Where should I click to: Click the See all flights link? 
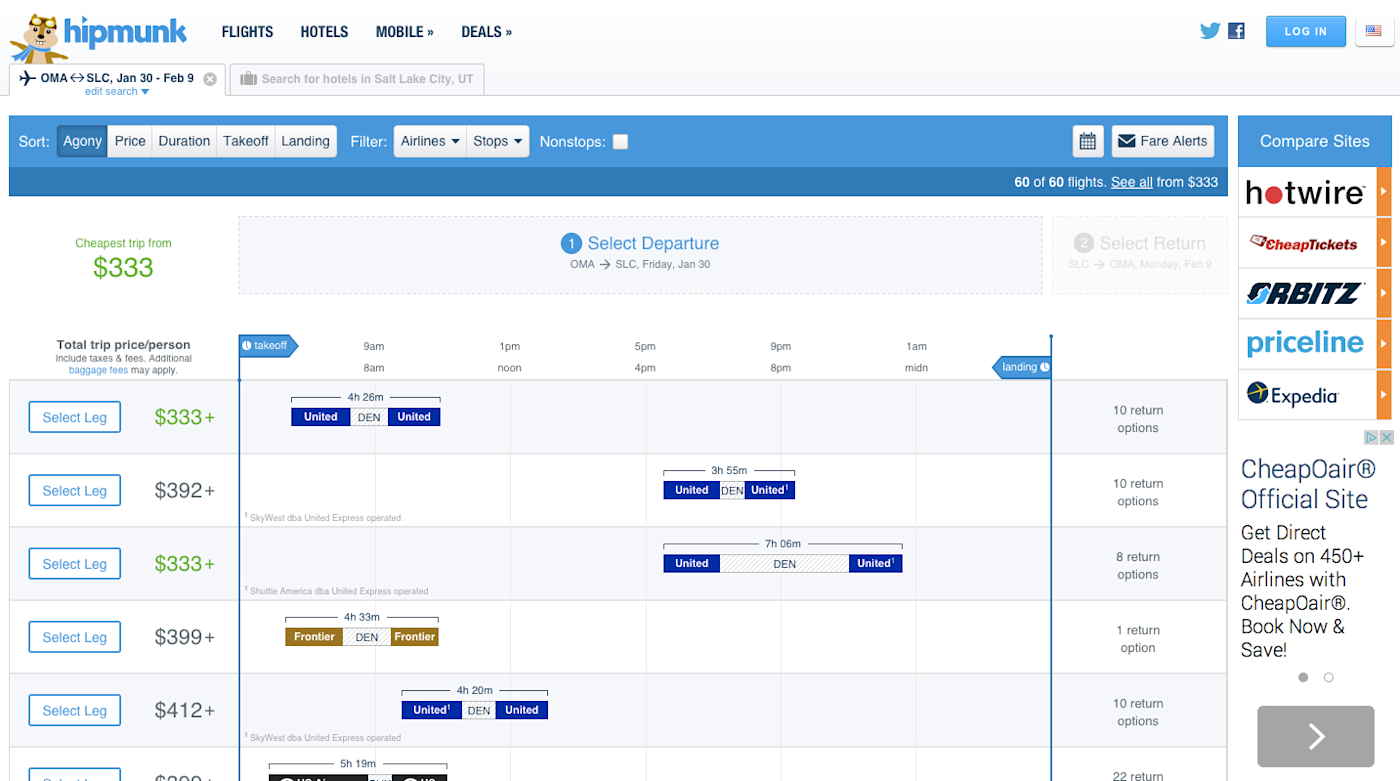[x=1132, y=182]
